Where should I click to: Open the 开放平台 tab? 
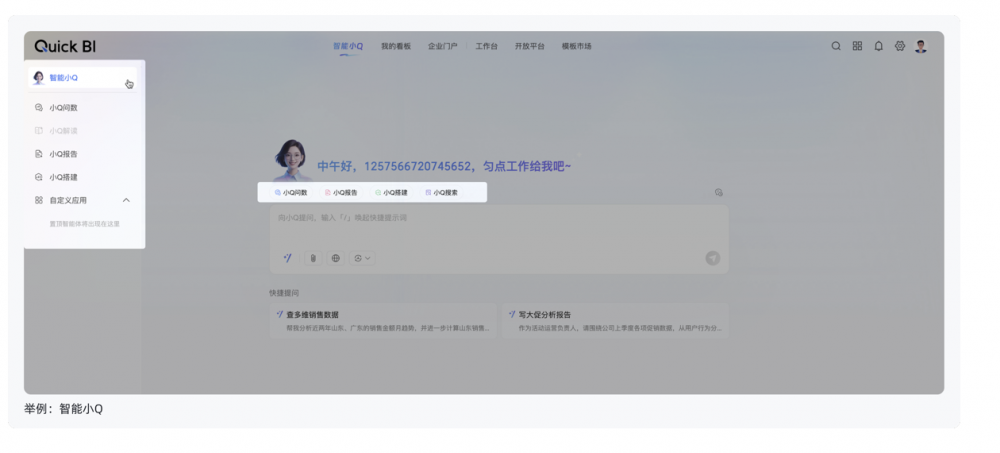pyautogui.click(x=530, y=46)
